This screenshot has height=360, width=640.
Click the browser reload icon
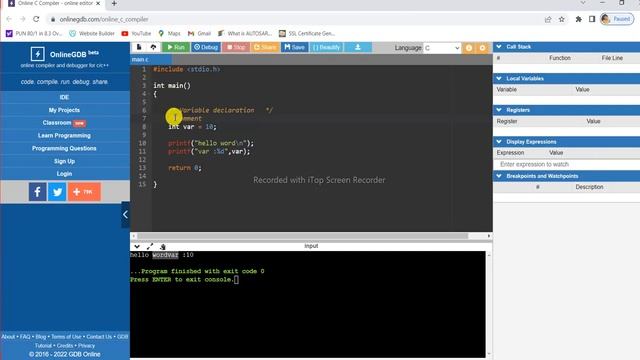click(36, 19)
